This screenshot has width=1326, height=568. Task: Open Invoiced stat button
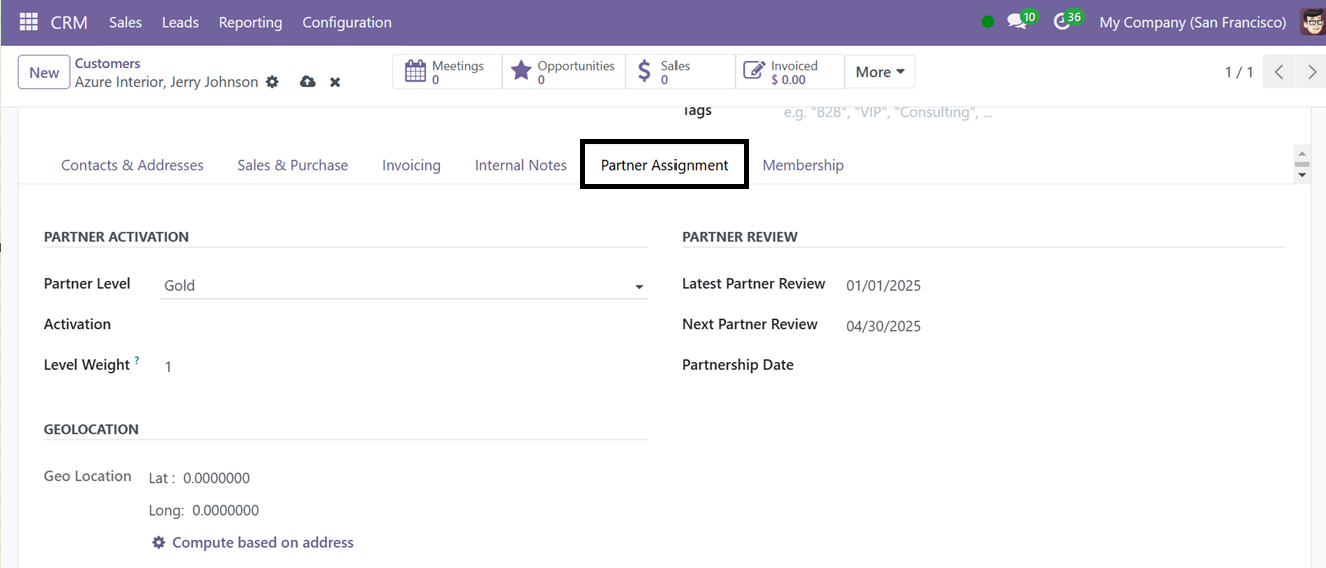(x=790, y=72)
